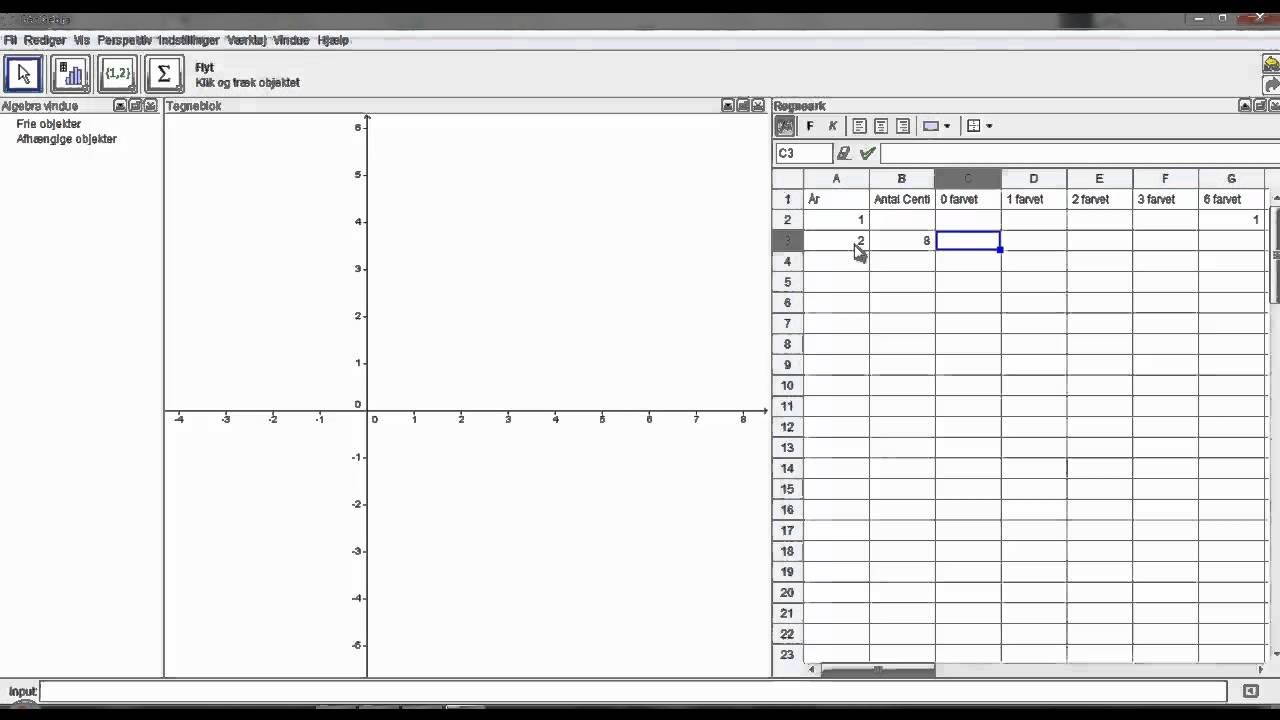
Task: Select the one-variable analysis bar chart tool
Action: [71, 74]
